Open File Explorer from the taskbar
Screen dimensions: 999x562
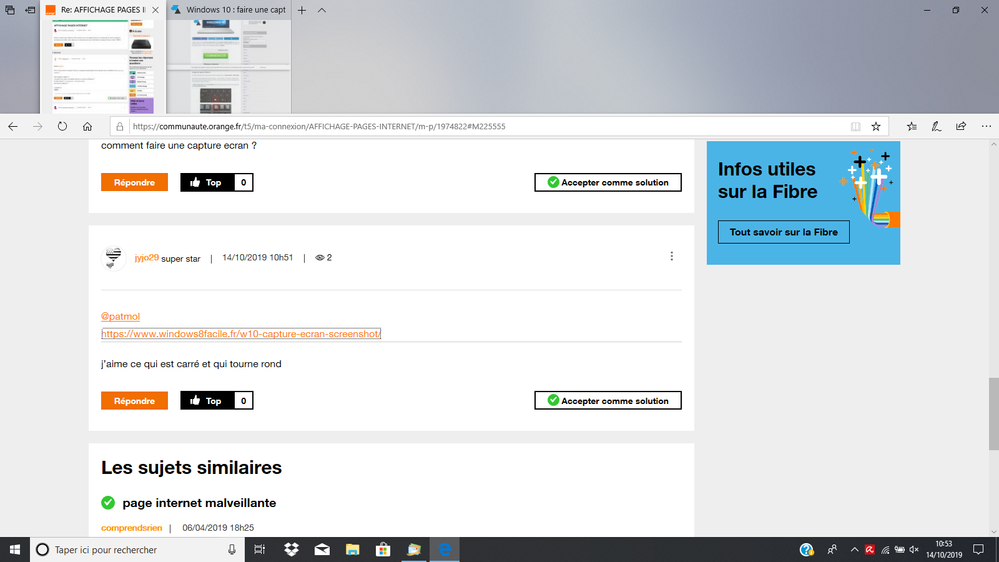point(352,549)
